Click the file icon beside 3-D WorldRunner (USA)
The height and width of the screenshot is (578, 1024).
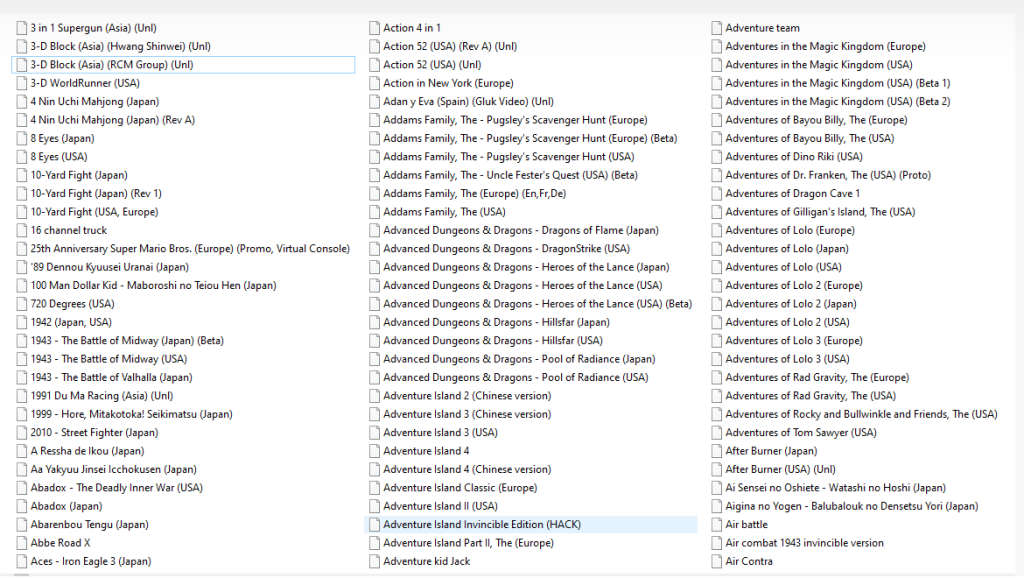[22, 83]
